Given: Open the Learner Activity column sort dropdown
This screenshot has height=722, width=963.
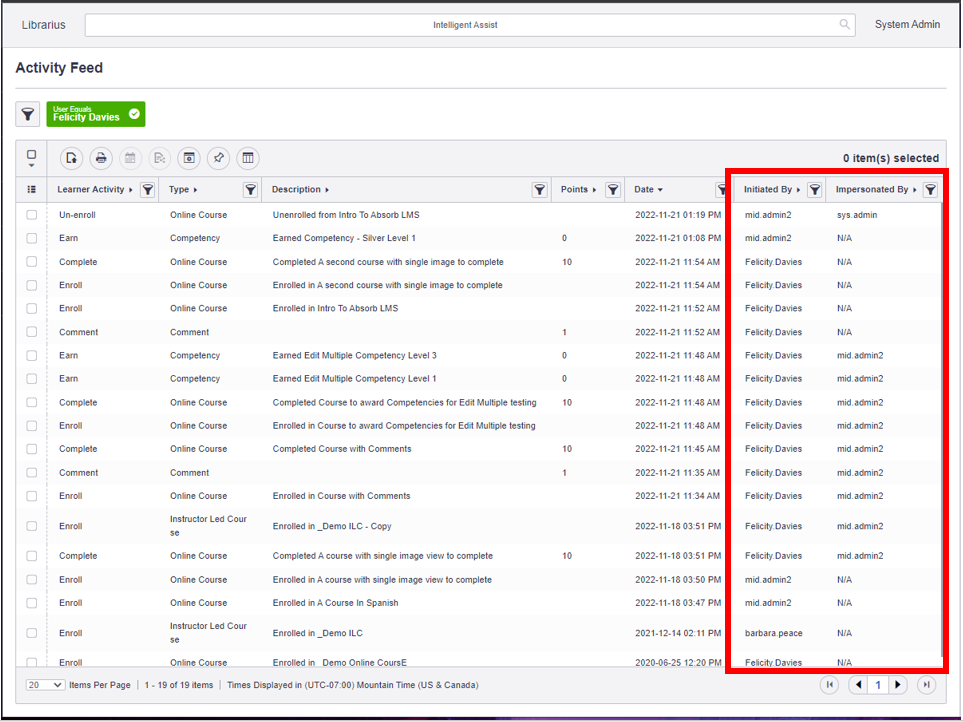Looking at the screenshot, I should (130, 189).
